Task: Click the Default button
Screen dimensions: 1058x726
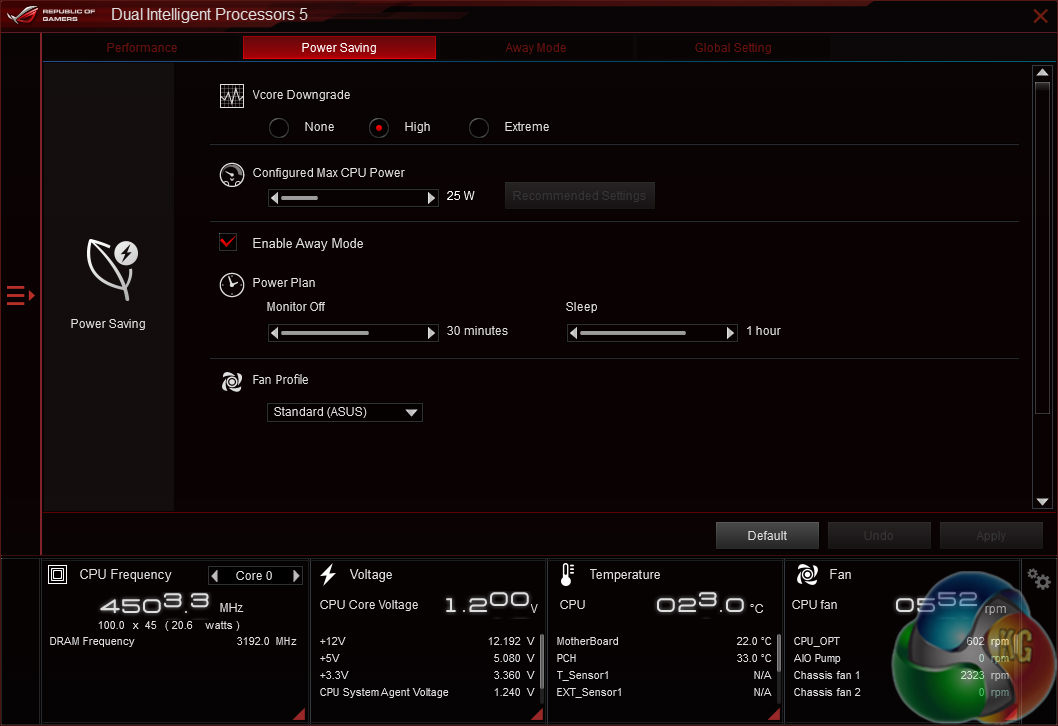Action: [x=767, y=536]
